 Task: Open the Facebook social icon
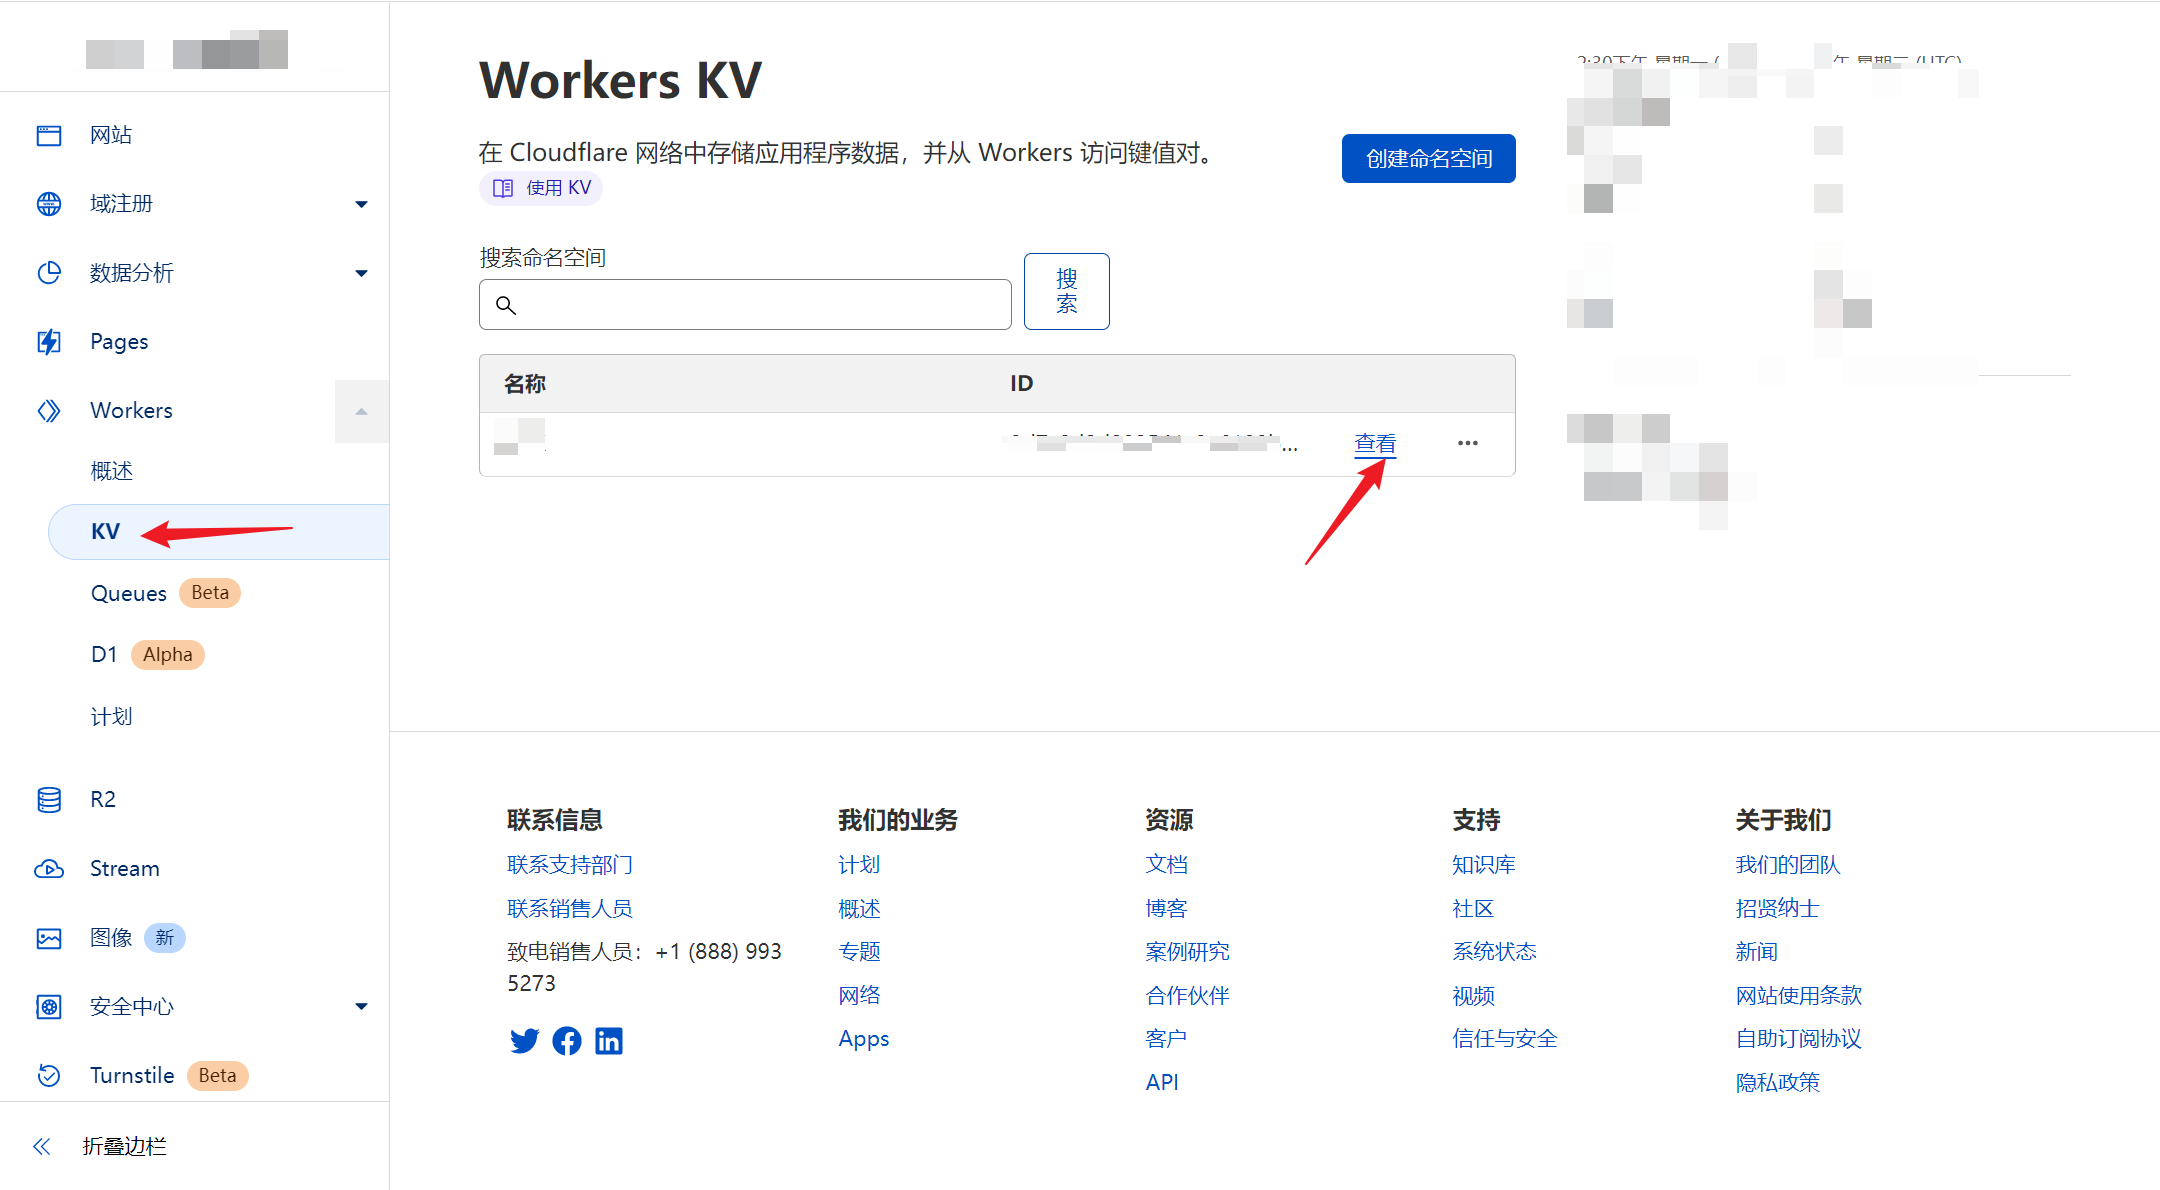point(567,1041)
